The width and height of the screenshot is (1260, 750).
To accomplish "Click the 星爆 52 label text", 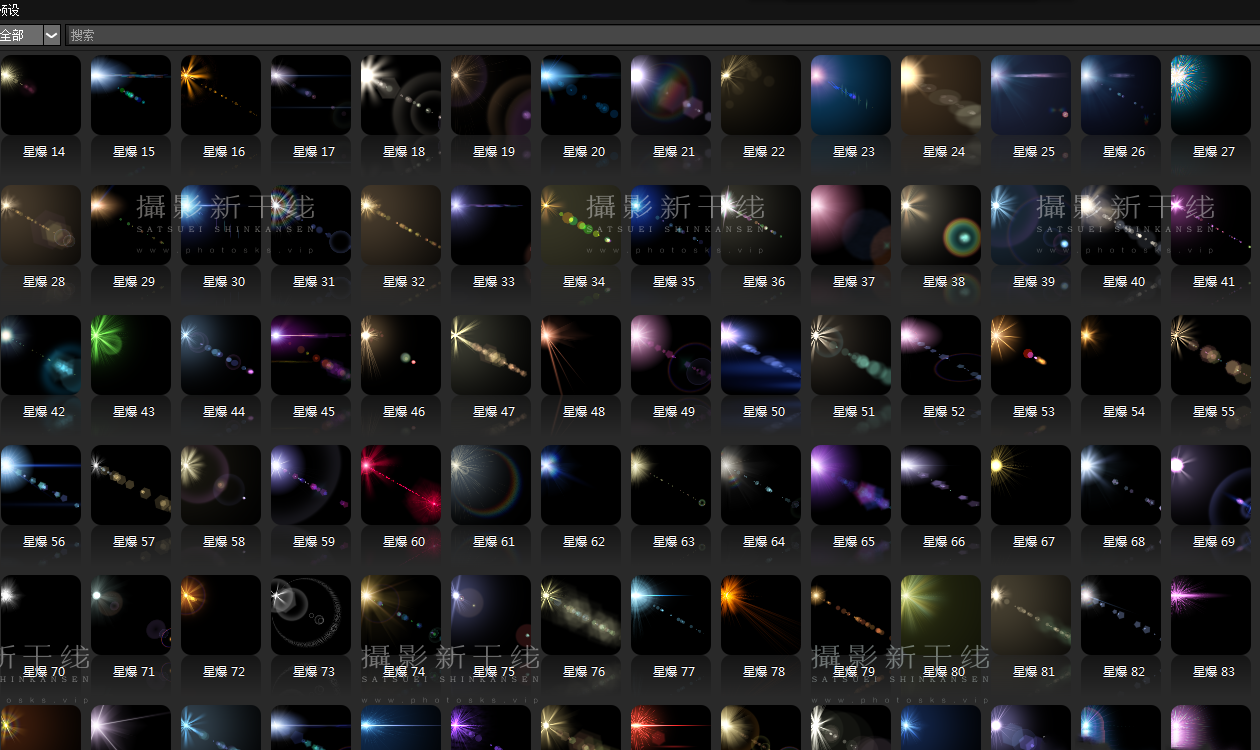I will (944, 412).
